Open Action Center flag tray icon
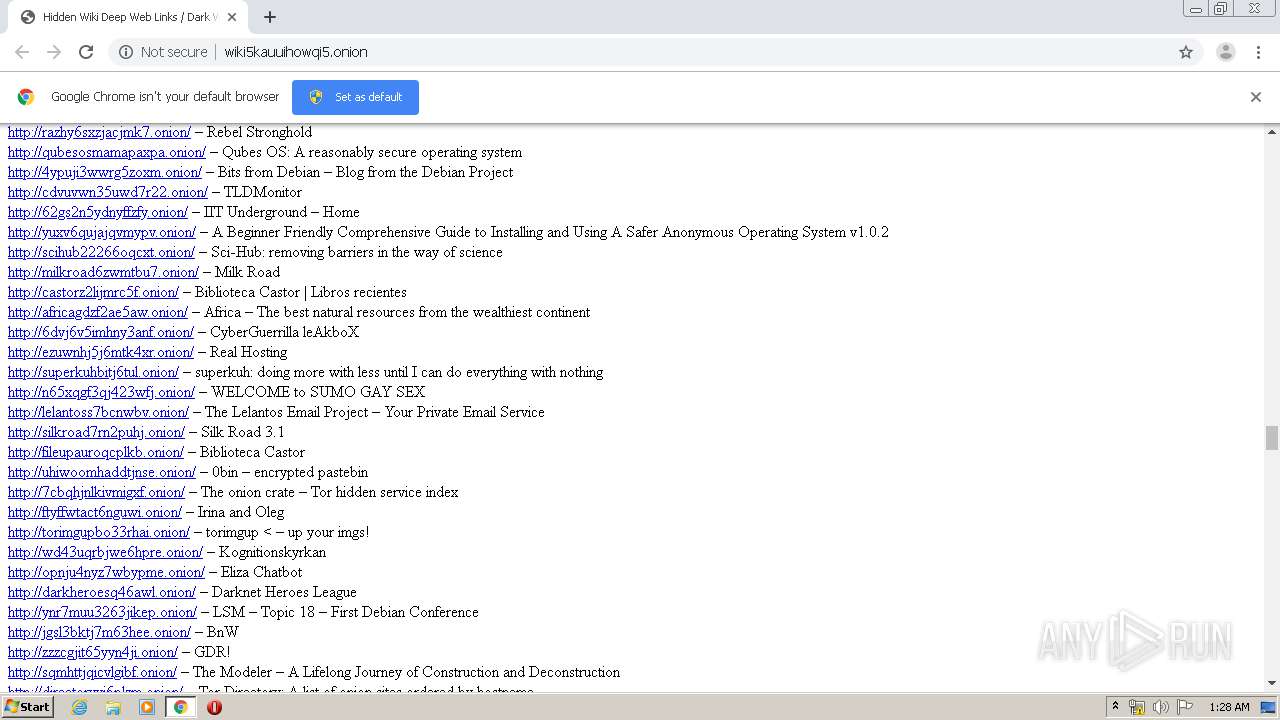Viewport: 1280px width, 720px height. point(1185,707)
